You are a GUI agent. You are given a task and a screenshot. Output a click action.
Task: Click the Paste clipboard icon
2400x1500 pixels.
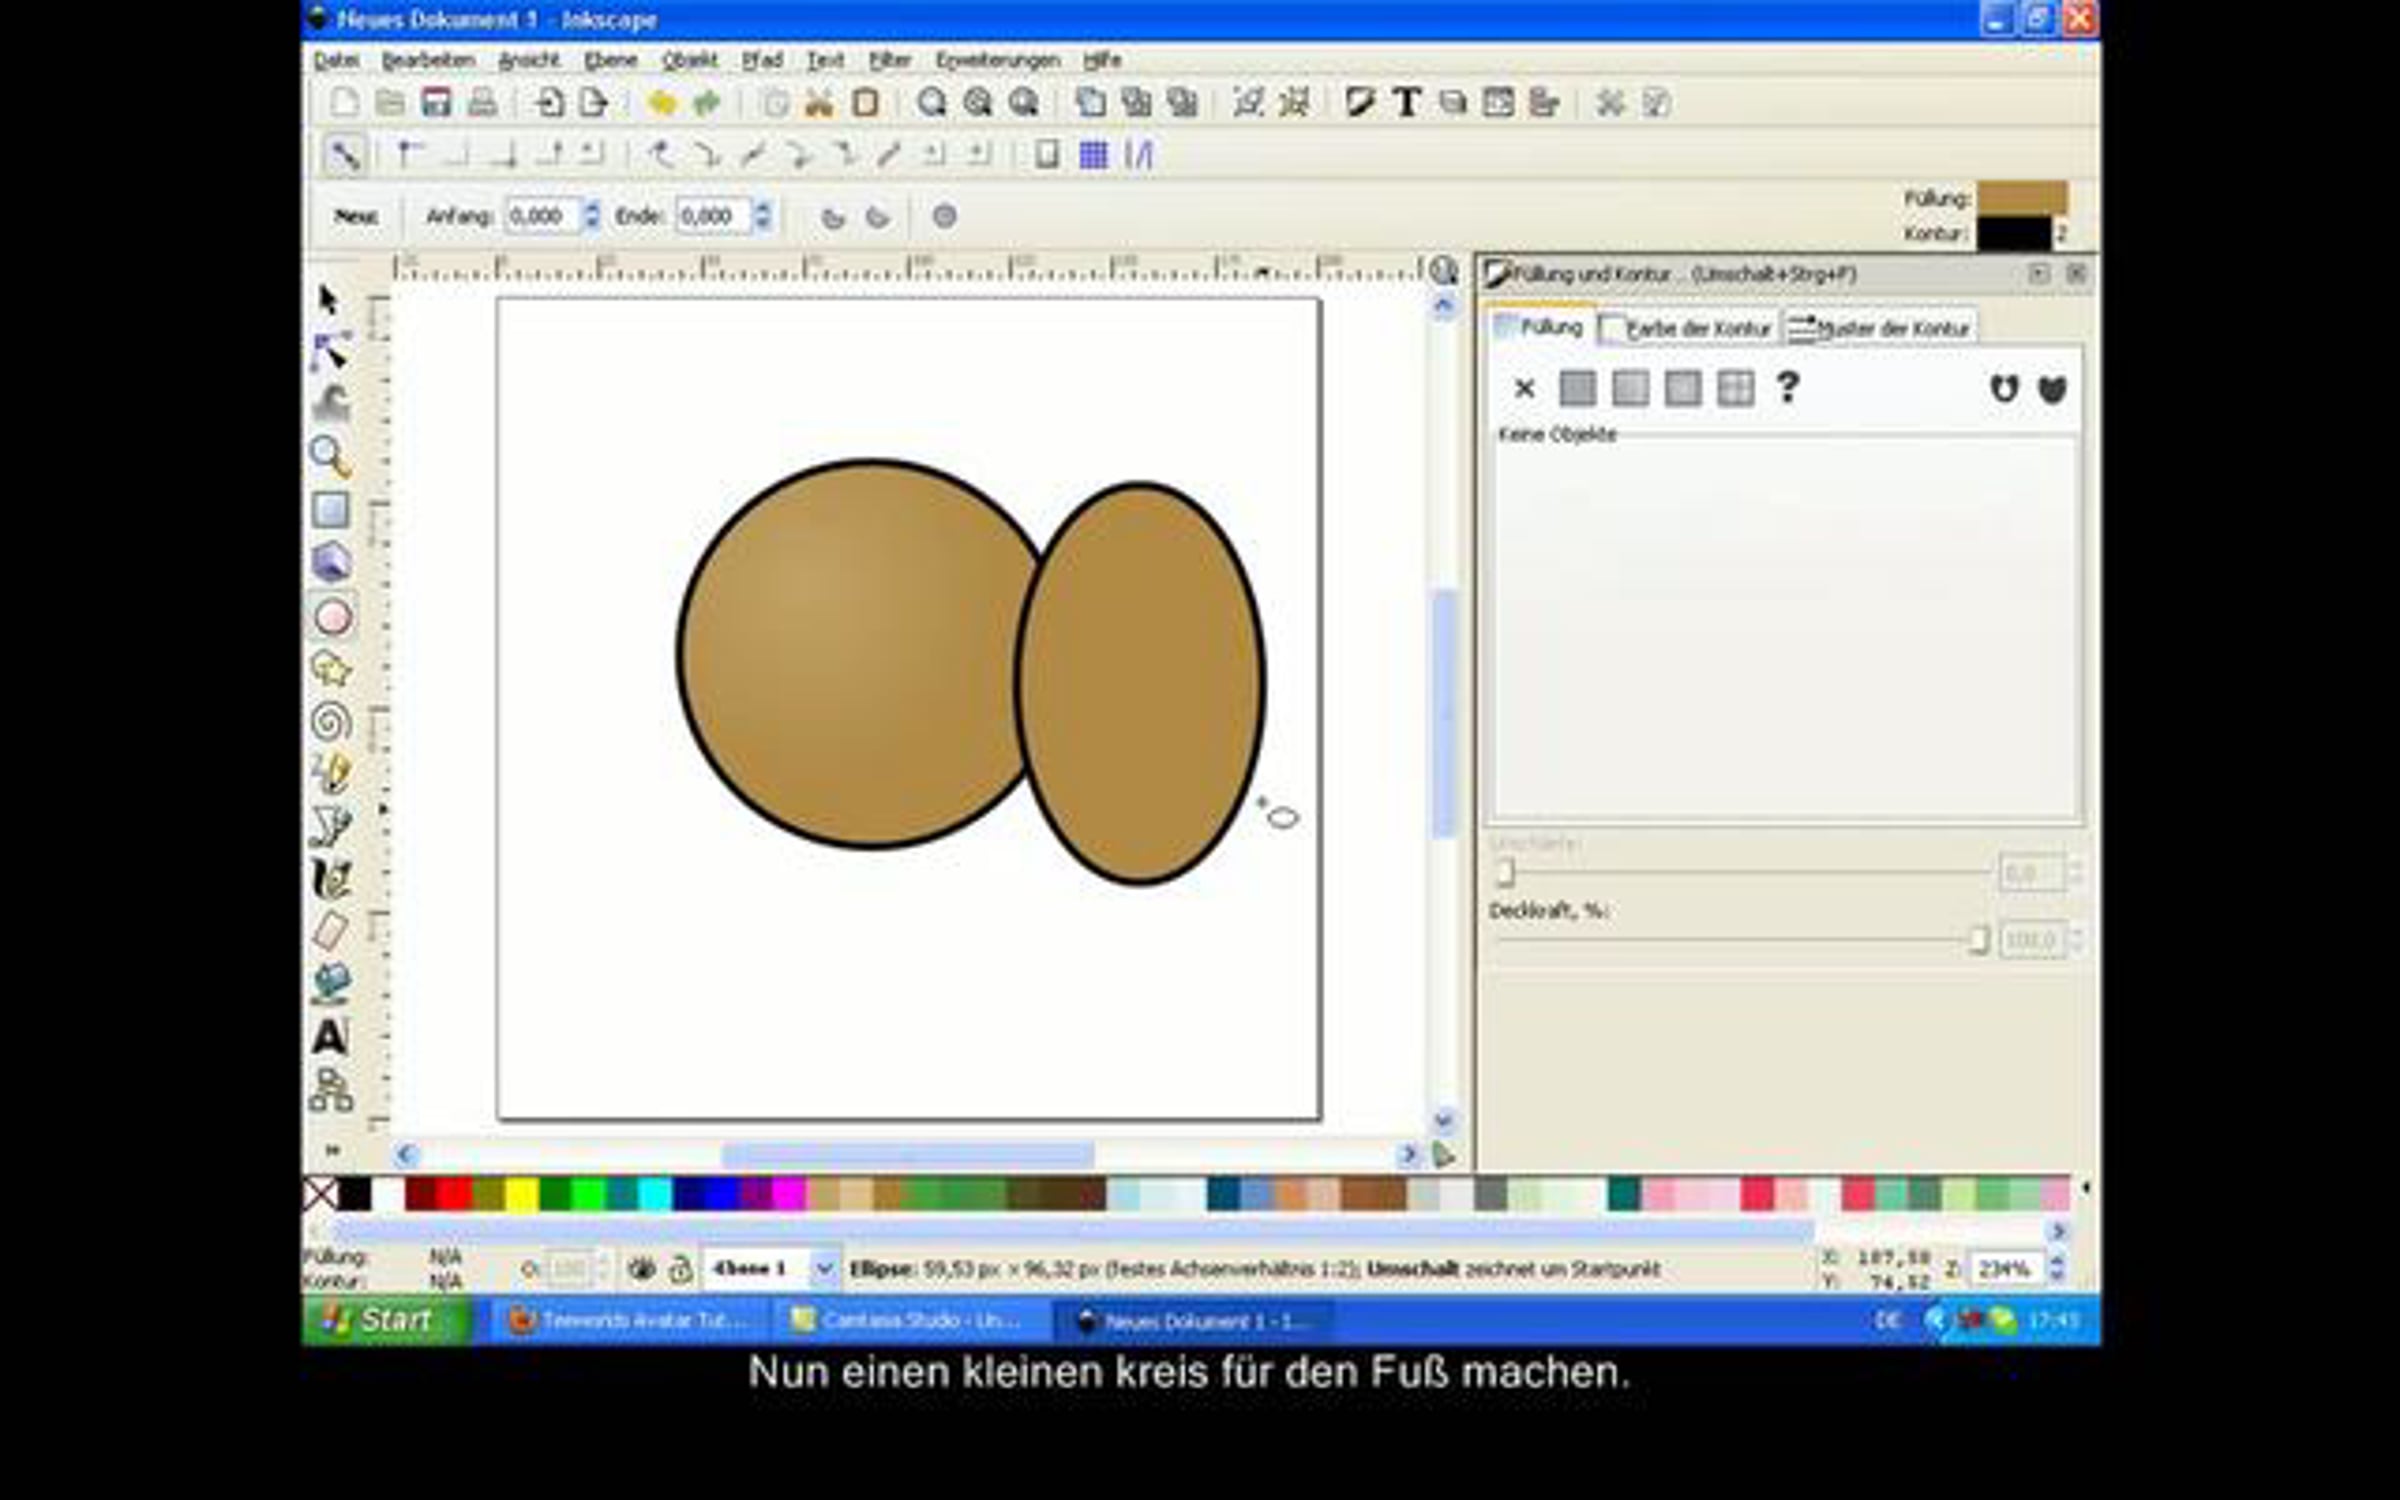coord(865,102)
